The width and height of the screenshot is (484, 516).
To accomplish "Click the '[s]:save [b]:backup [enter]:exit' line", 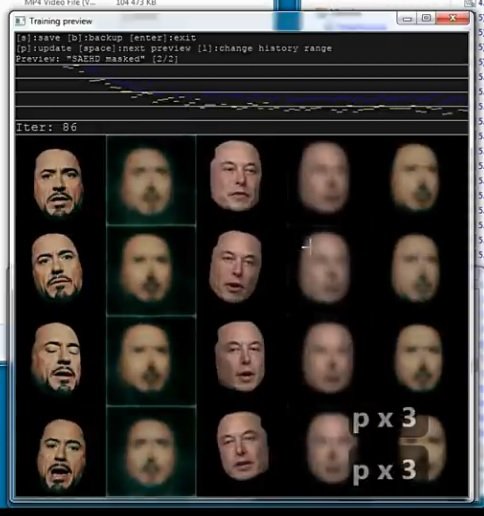I will (x=106, y=38).
